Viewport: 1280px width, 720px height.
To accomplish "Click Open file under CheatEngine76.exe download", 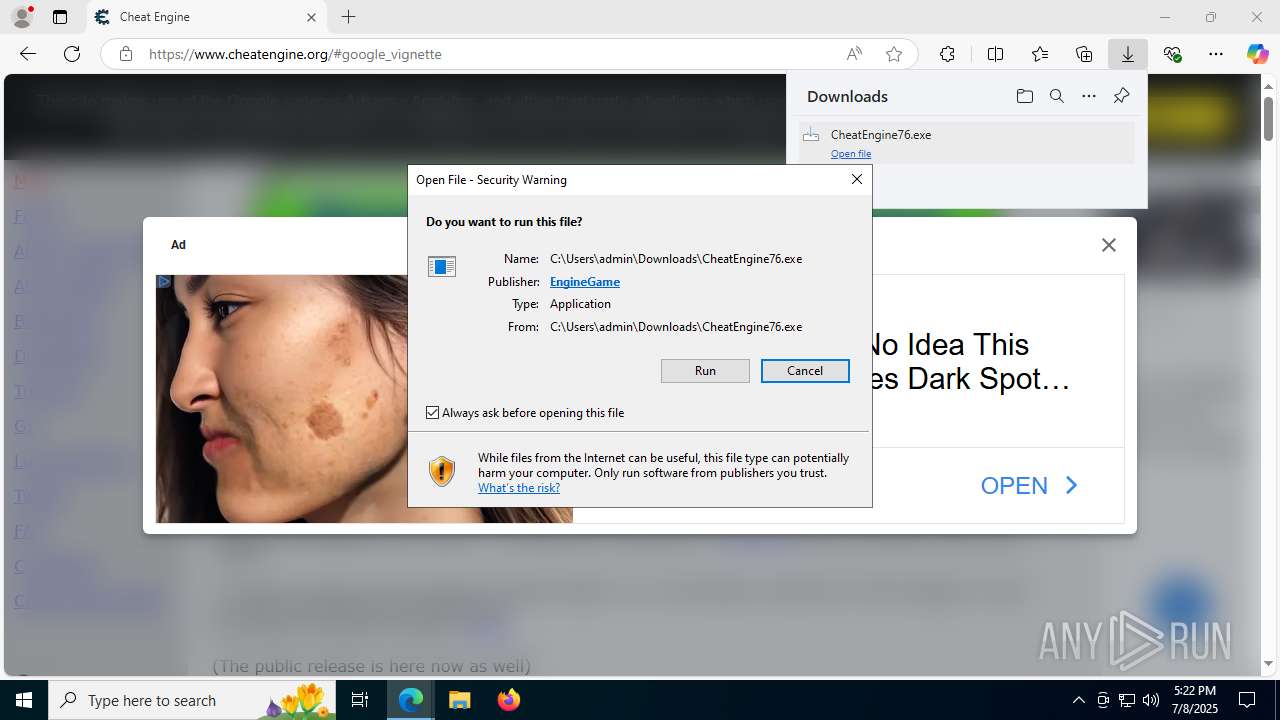I will (851, 154).
